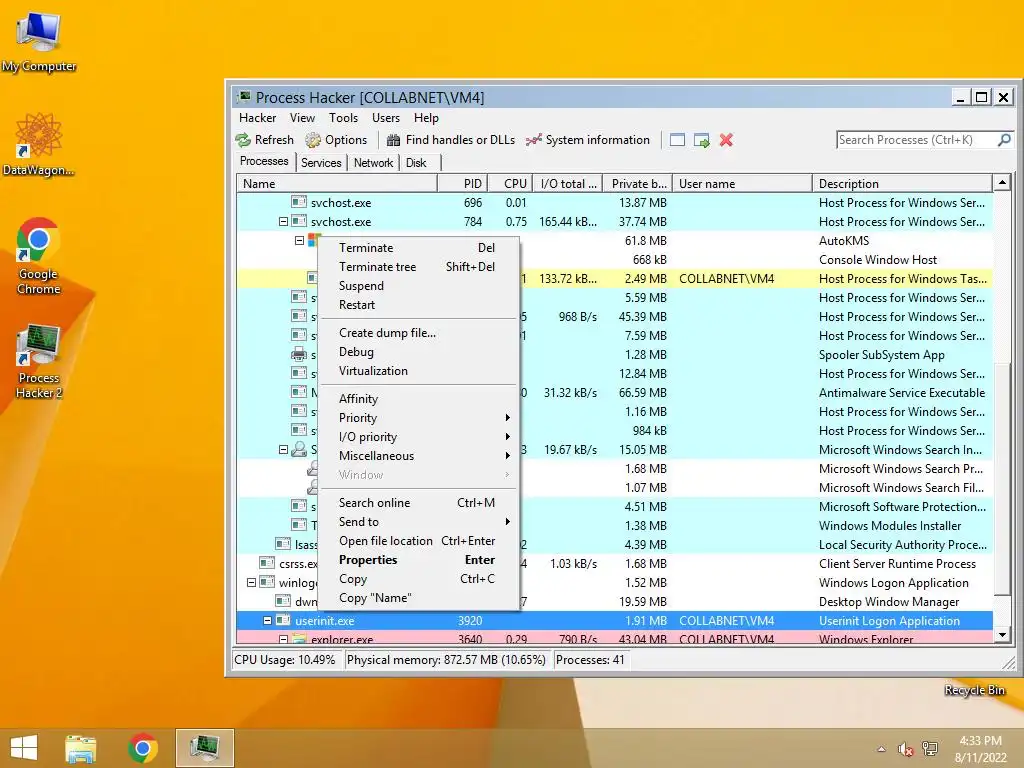This screenshot has width=1024, height=768.
Task: Sort by the CPU column header
Action: tap(510, 184)
